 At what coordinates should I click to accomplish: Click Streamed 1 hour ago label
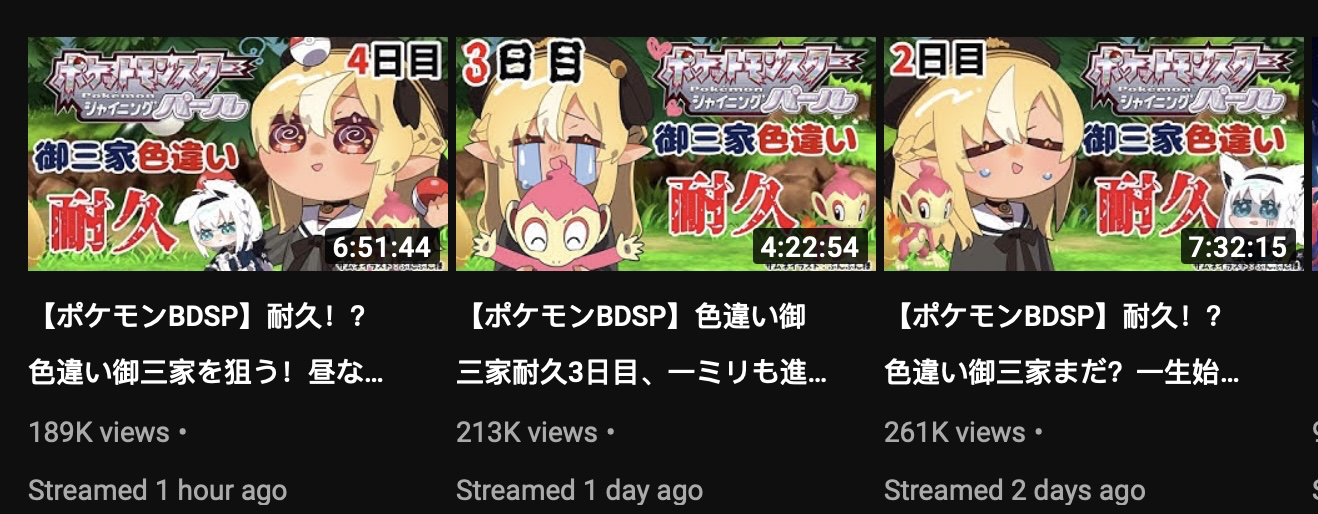[158, 491]
